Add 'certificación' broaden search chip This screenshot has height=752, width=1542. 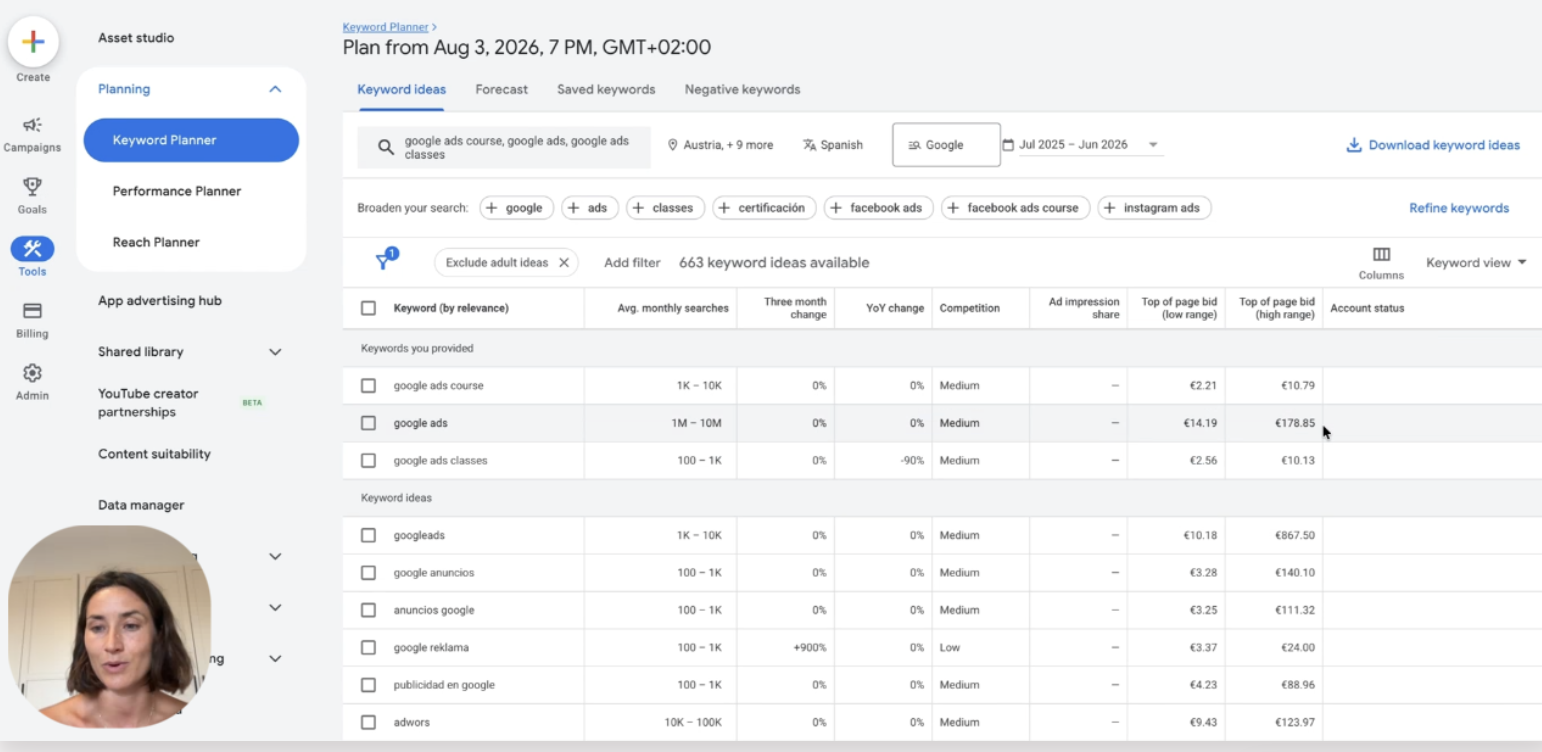(x=764, y=208)
